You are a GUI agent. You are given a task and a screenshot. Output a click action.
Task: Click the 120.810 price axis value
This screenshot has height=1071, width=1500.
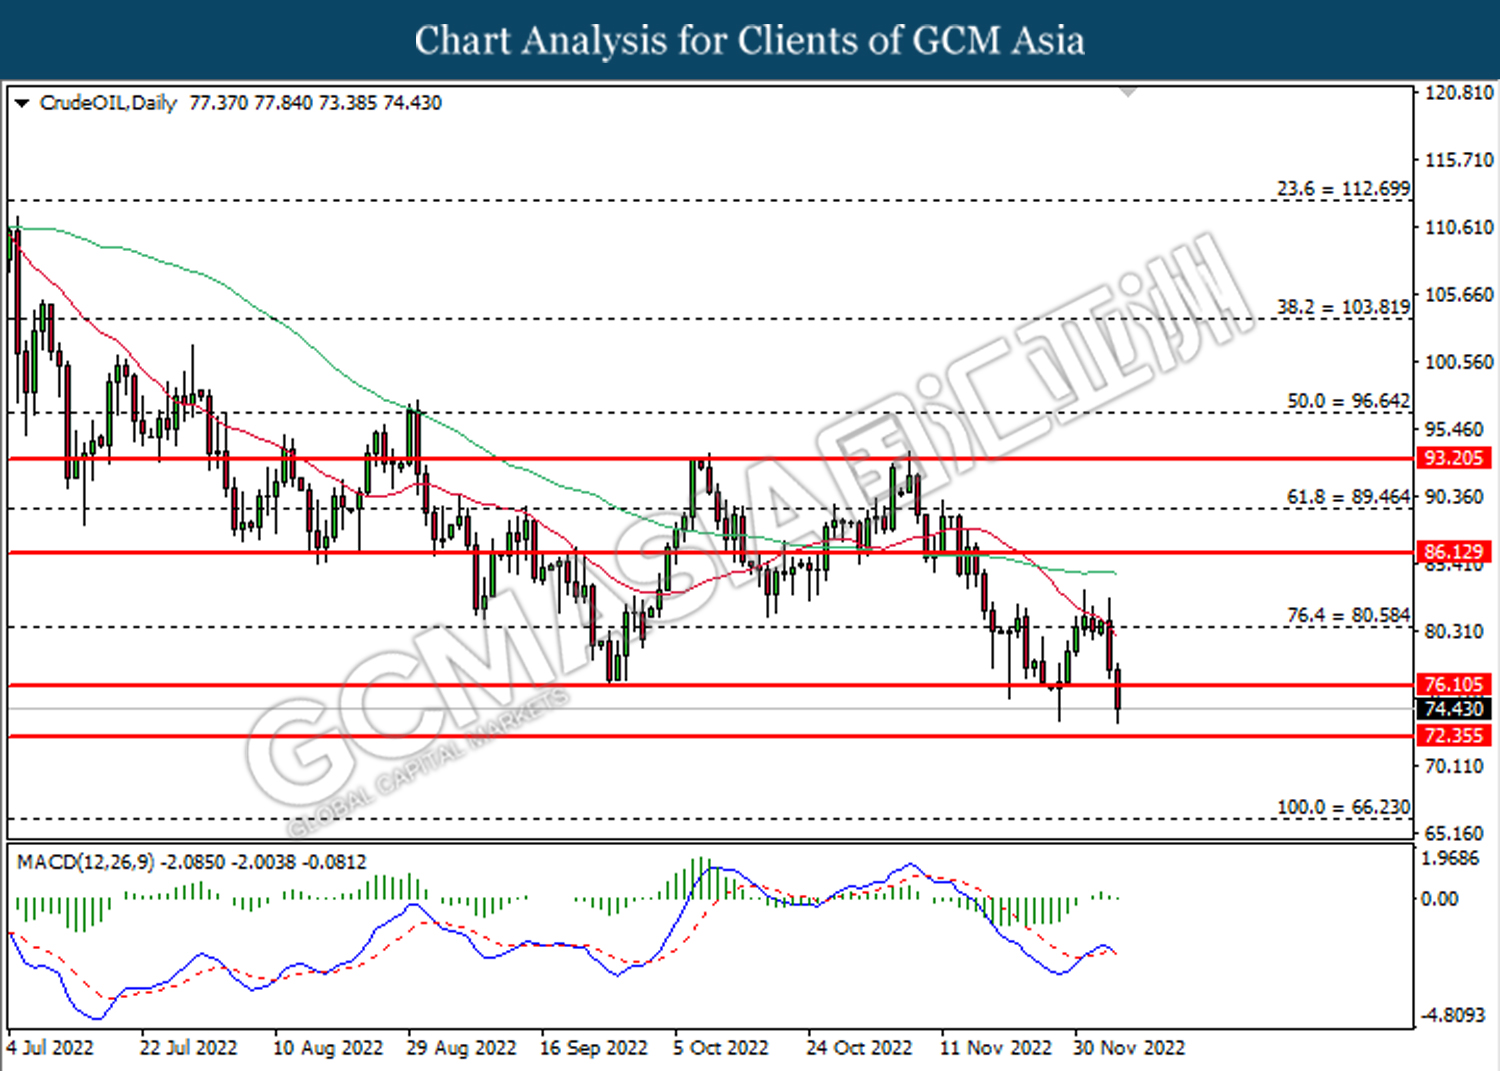pos(1459,93)
